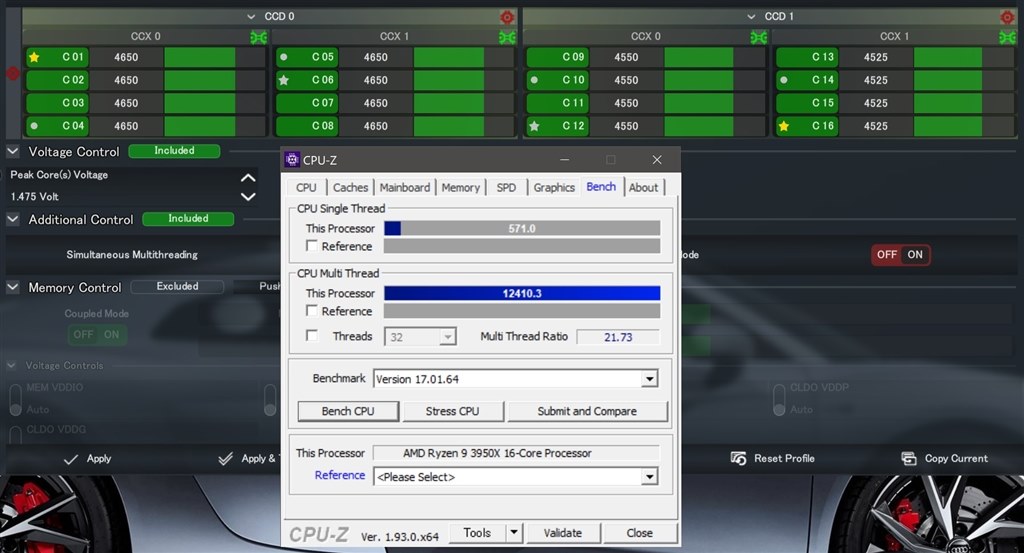Click the silver star on core C 12
Image resolution: width=1024 pixels, height=553 pixels.
click(534, 126)
